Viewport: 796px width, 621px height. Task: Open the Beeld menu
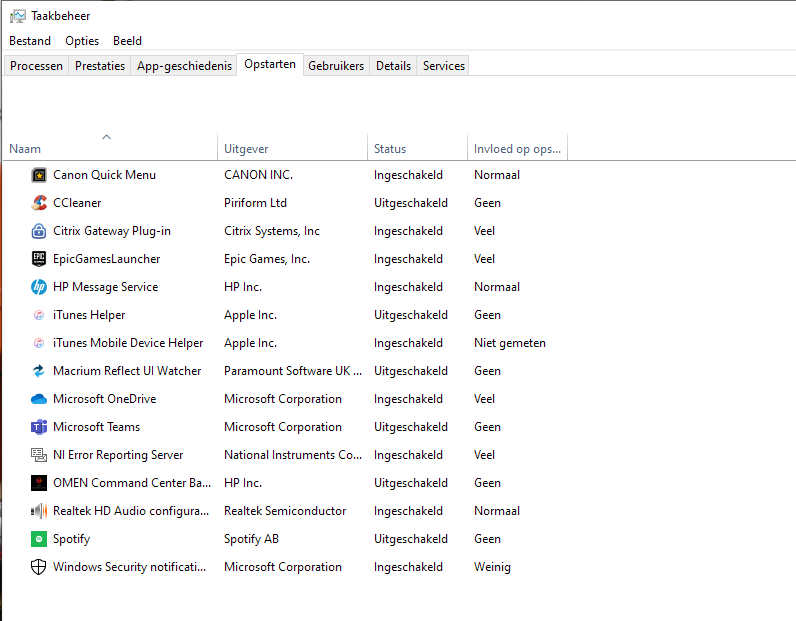tap(127, 41)
